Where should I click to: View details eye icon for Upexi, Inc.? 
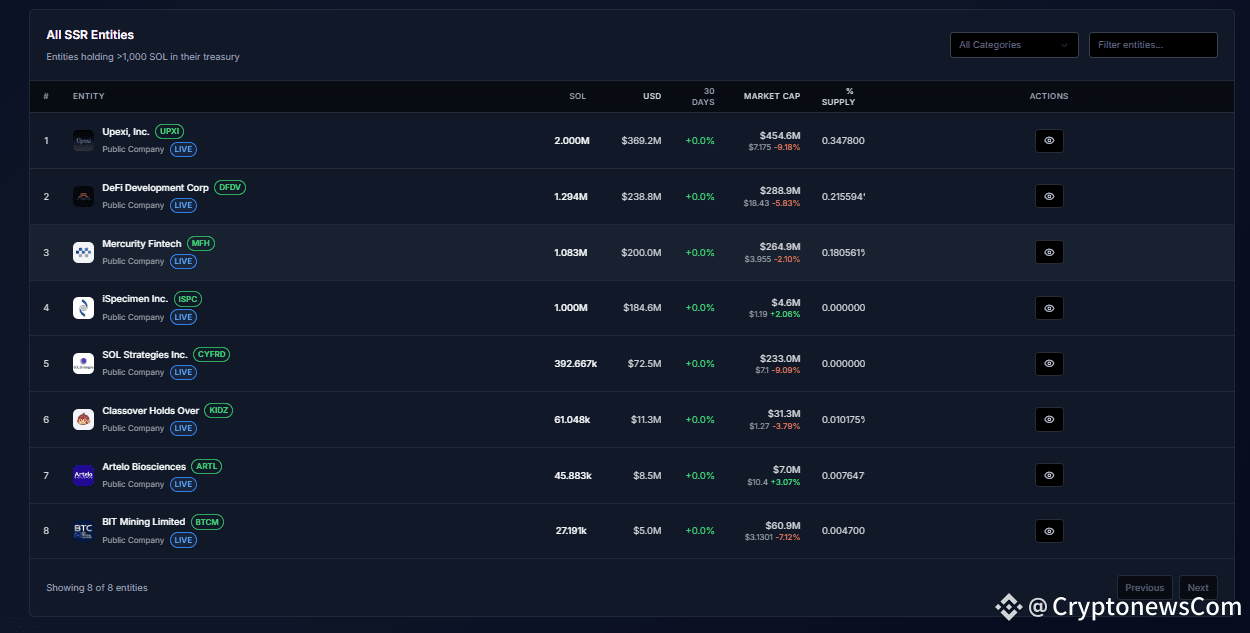click(1049, 141)
